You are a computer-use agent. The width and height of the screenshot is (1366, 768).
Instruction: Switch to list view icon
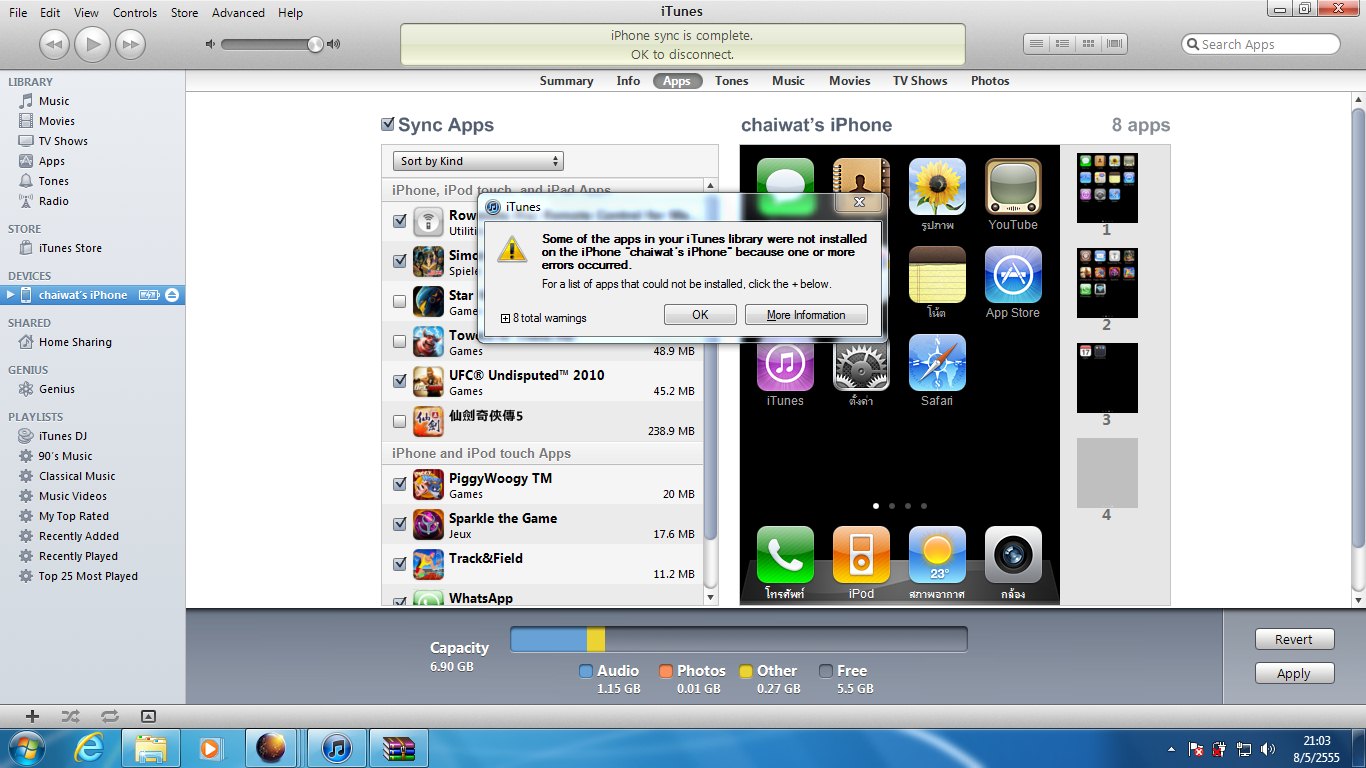1036,44
